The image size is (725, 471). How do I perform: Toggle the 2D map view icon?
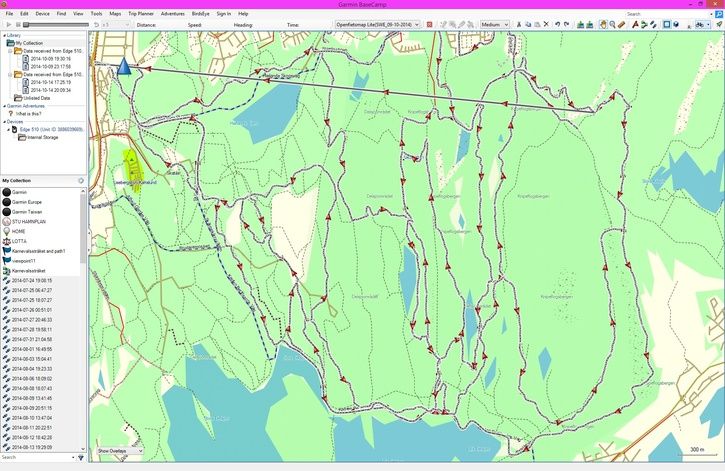[x=667, y=24]
